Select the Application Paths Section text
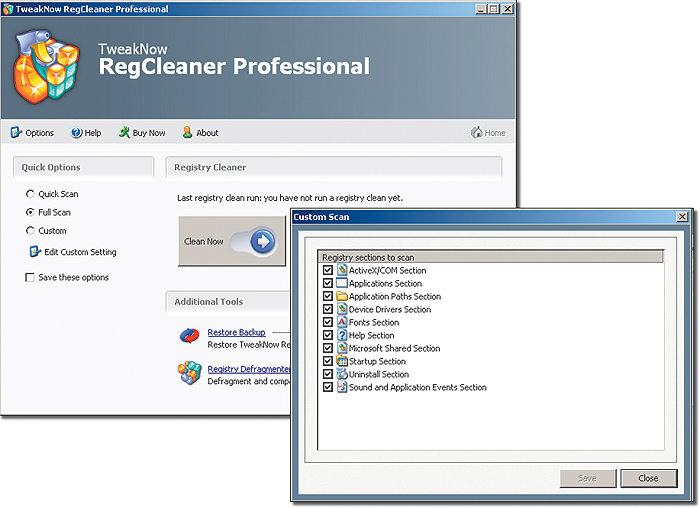 tap(395, 296)
